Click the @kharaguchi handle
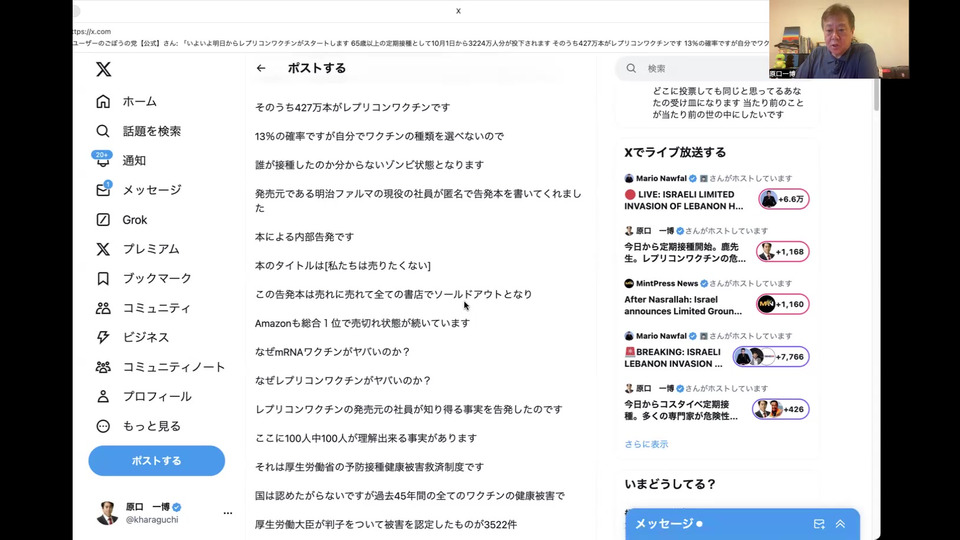This screenshot has width=960, height=540. [152, 520]
